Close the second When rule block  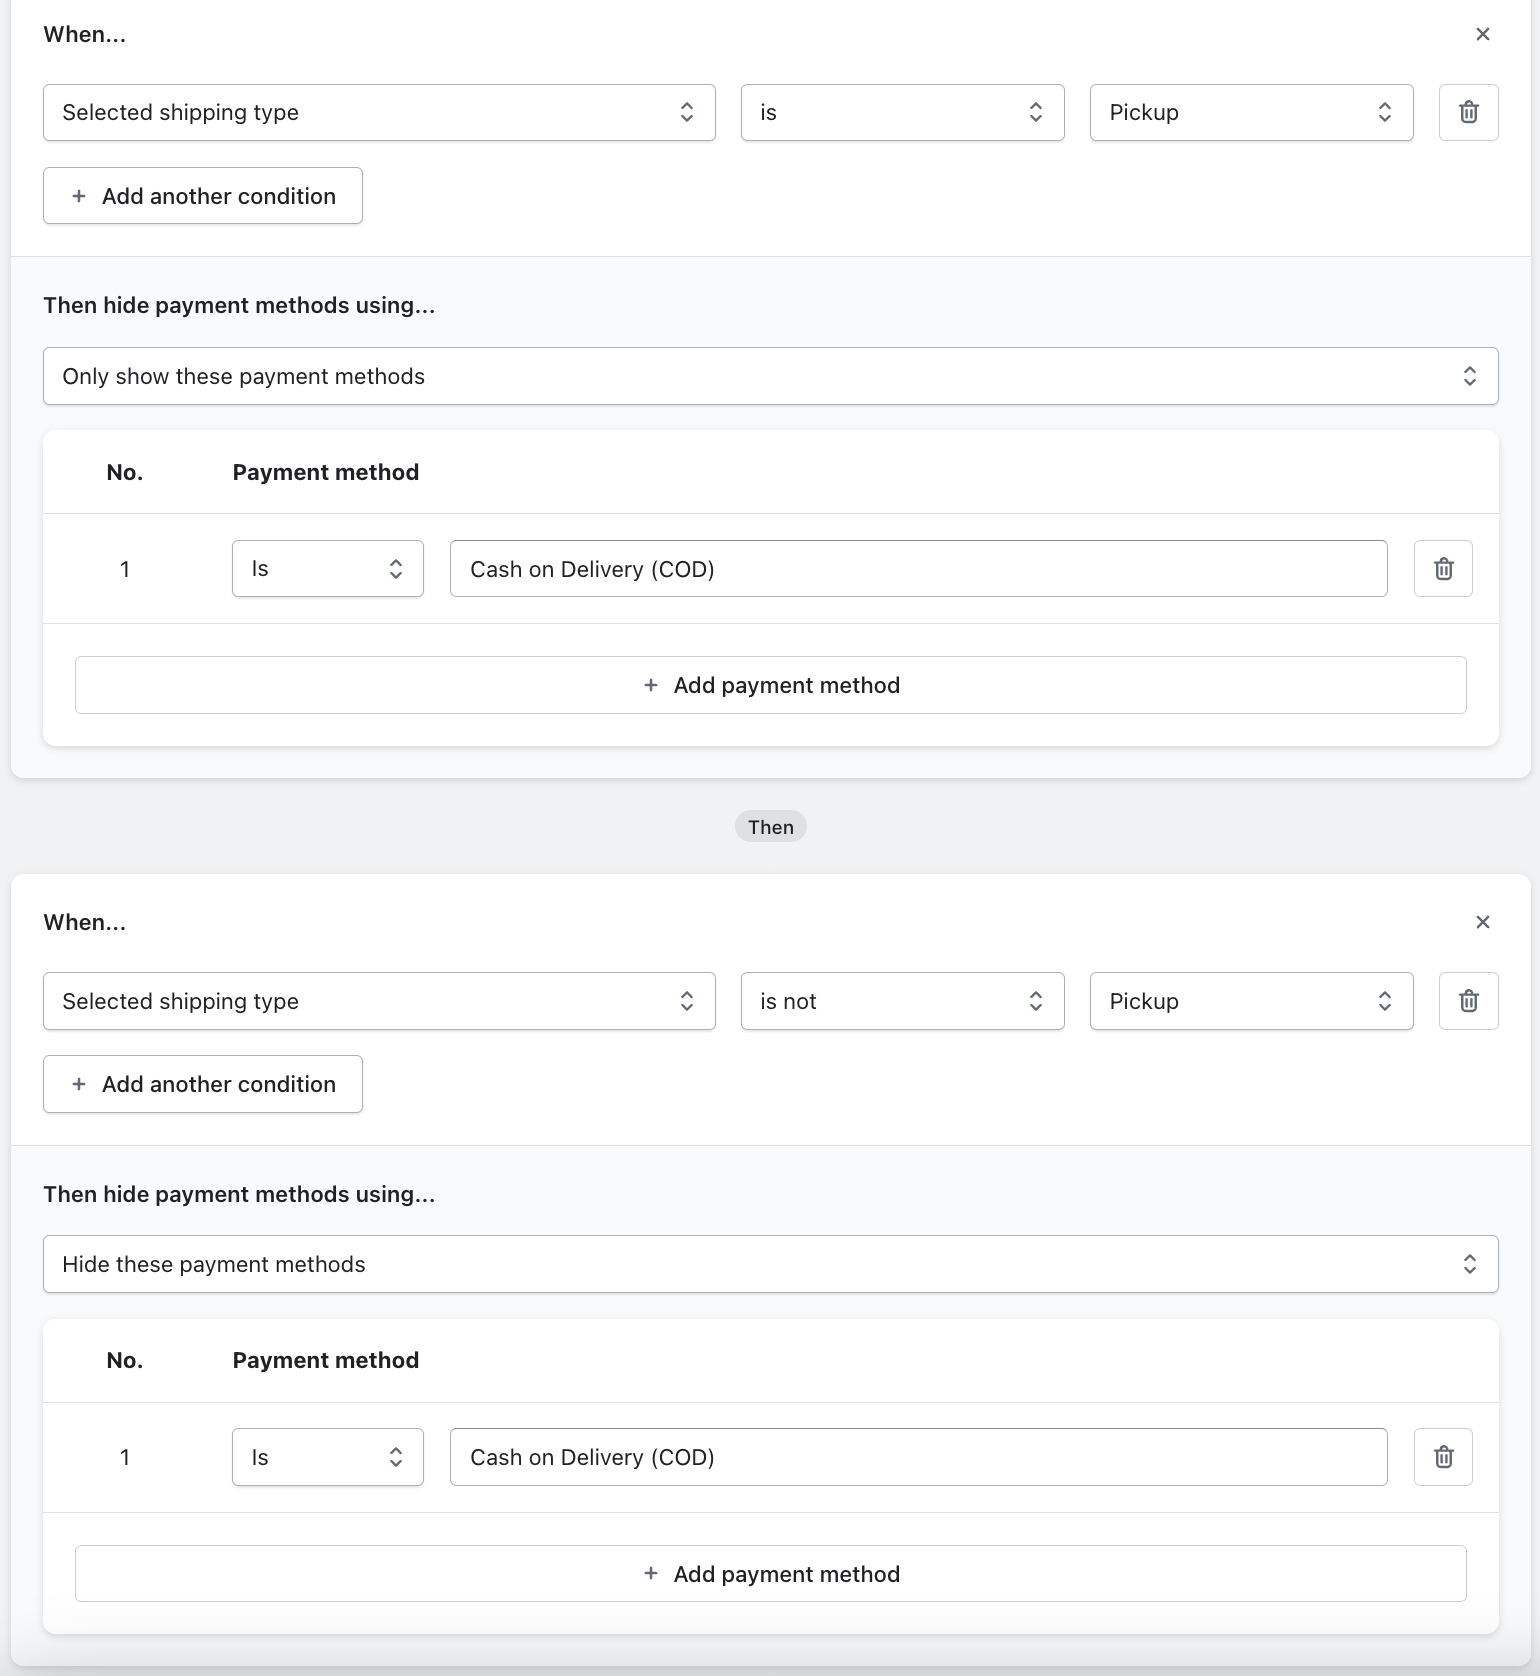[1482, 922]
